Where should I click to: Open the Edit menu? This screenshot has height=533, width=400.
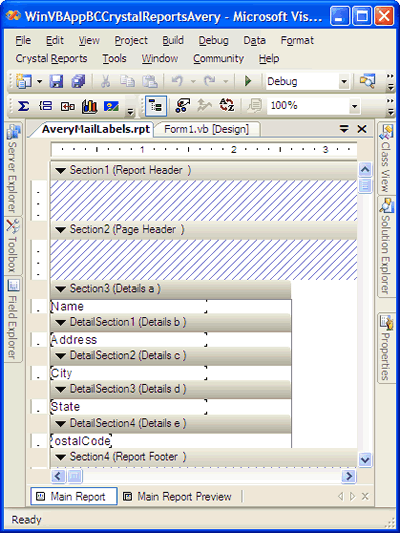click(55, 40)
